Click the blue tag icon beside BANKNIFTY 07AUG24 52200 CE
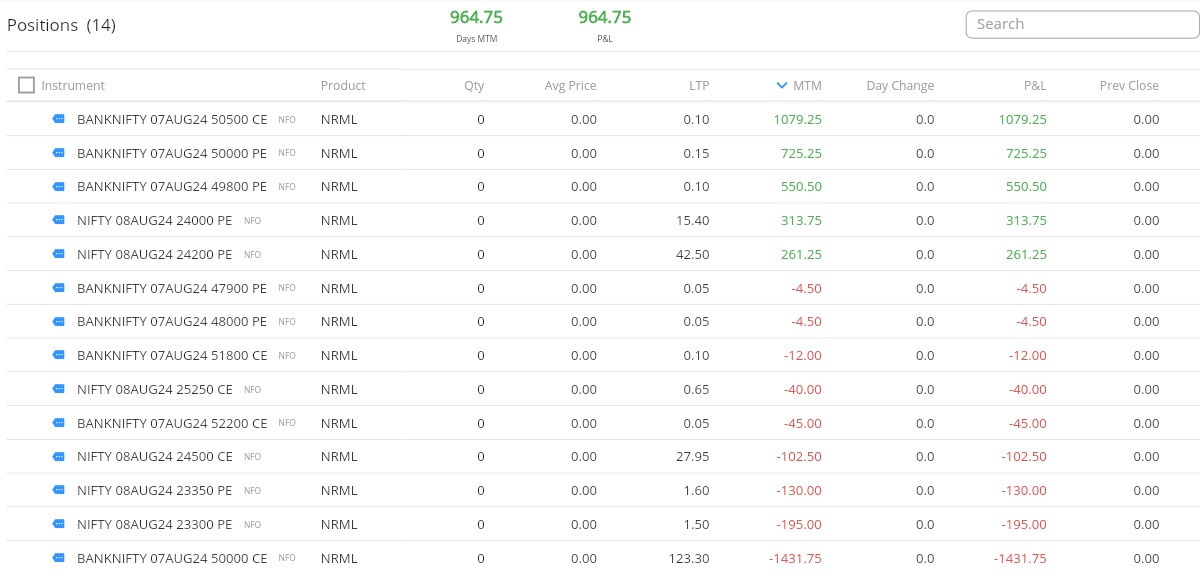Image resolution: width=1200 pixels, height=583 pixels. pyautogui.click(x=58, y=423)
